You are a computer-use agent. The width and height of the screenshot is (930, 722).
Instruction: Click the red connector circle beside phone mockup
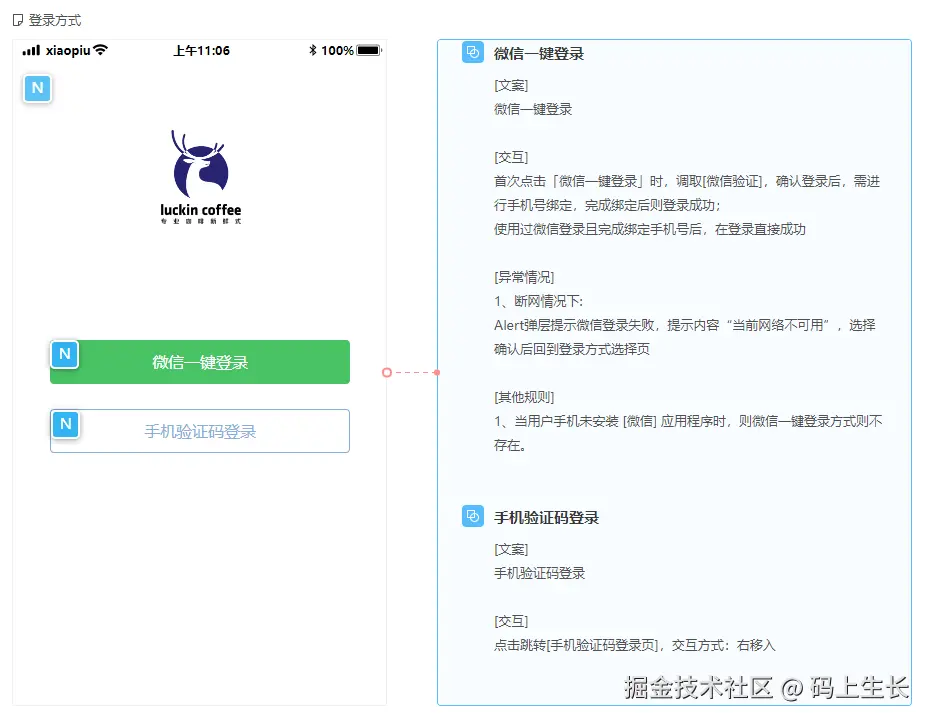click(x=387, y=373)
